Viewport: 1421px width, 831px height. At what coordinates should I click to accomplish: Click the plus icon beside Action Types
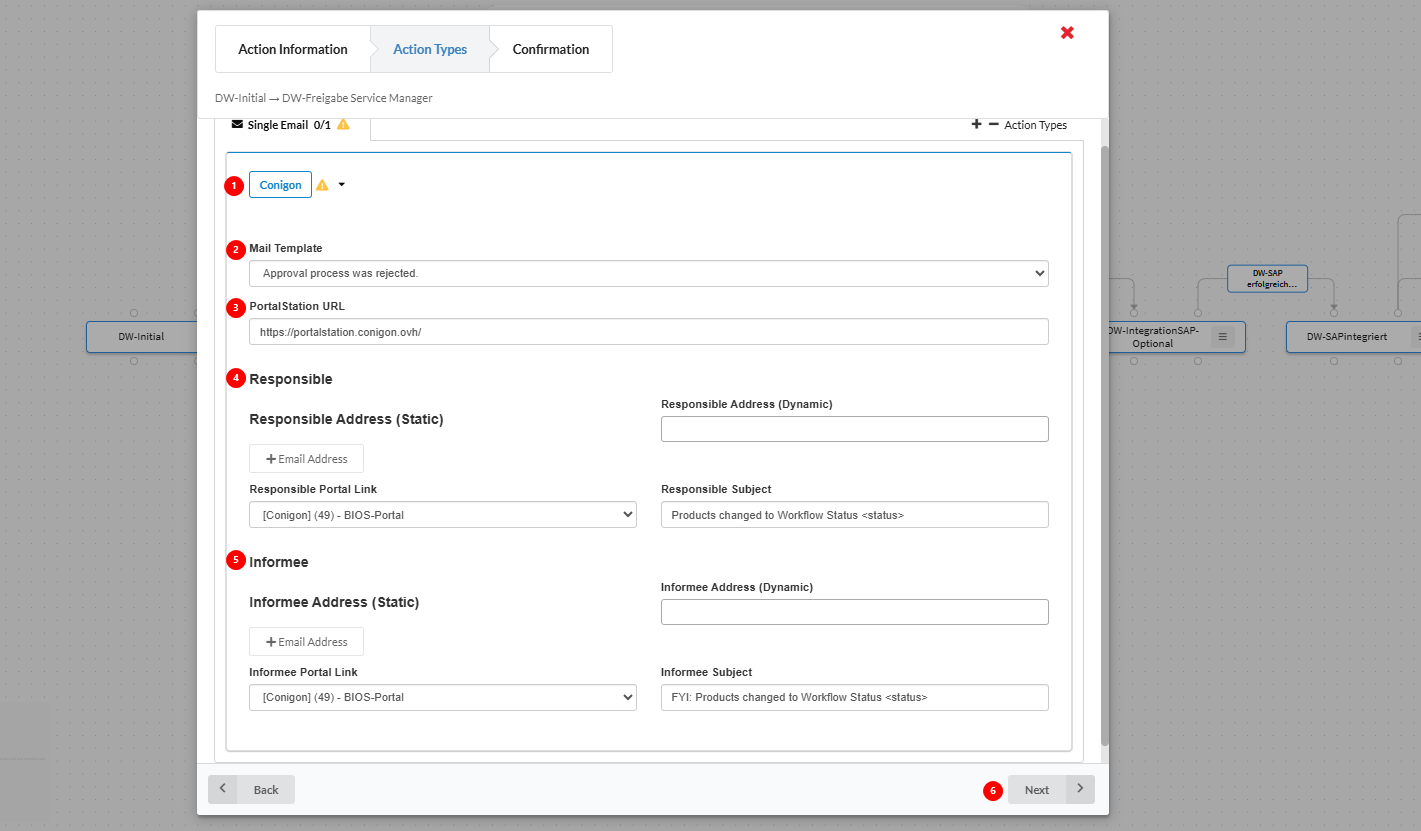click(976, 124)
